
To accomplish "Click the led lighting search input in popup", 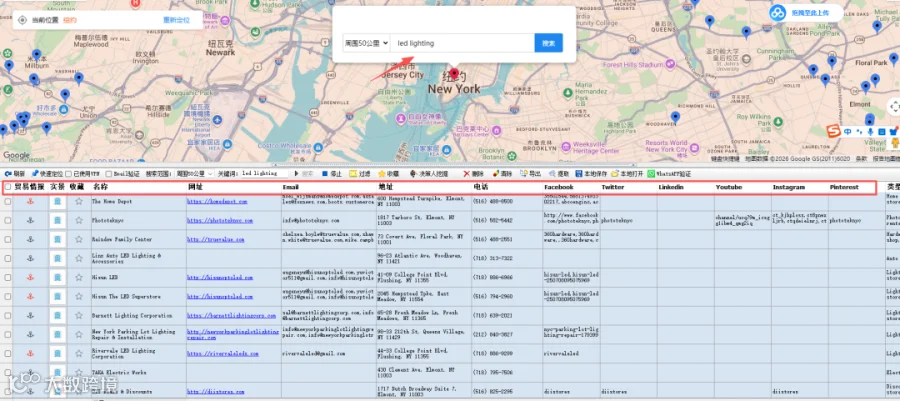I will click(x=462, y=42).
